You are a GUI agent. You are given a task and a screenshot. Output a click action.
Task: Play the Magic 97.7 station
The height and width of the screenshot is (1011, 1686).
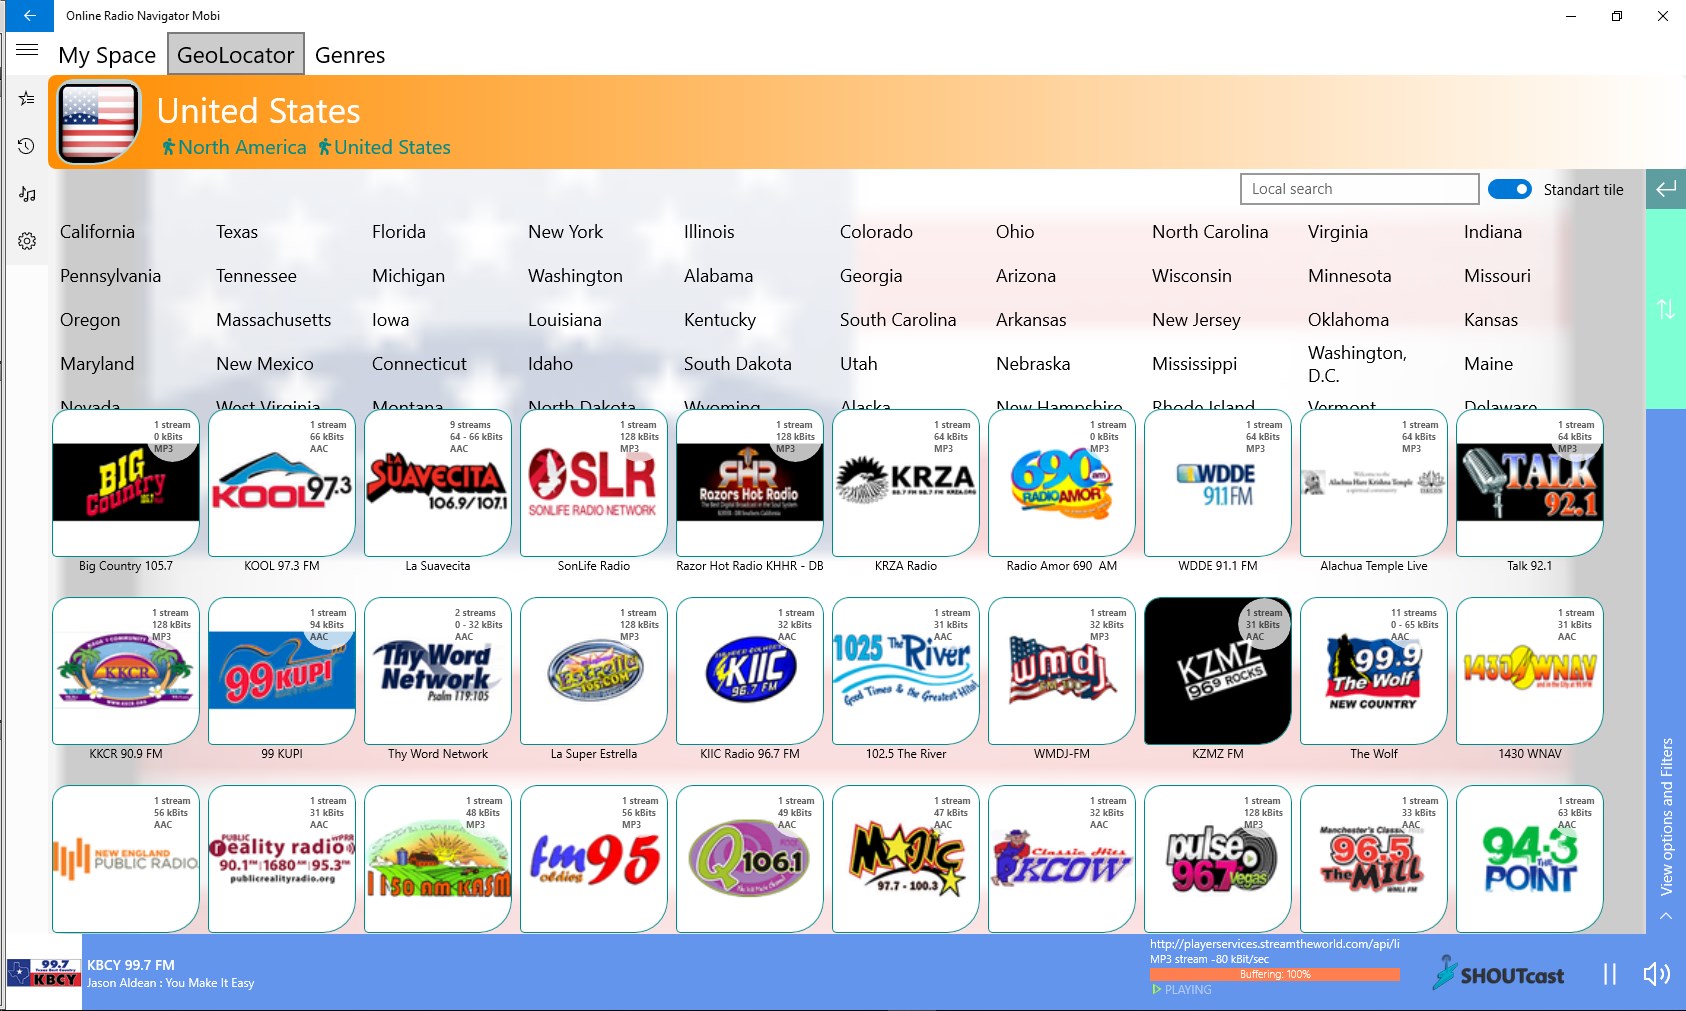pos(906,859)
